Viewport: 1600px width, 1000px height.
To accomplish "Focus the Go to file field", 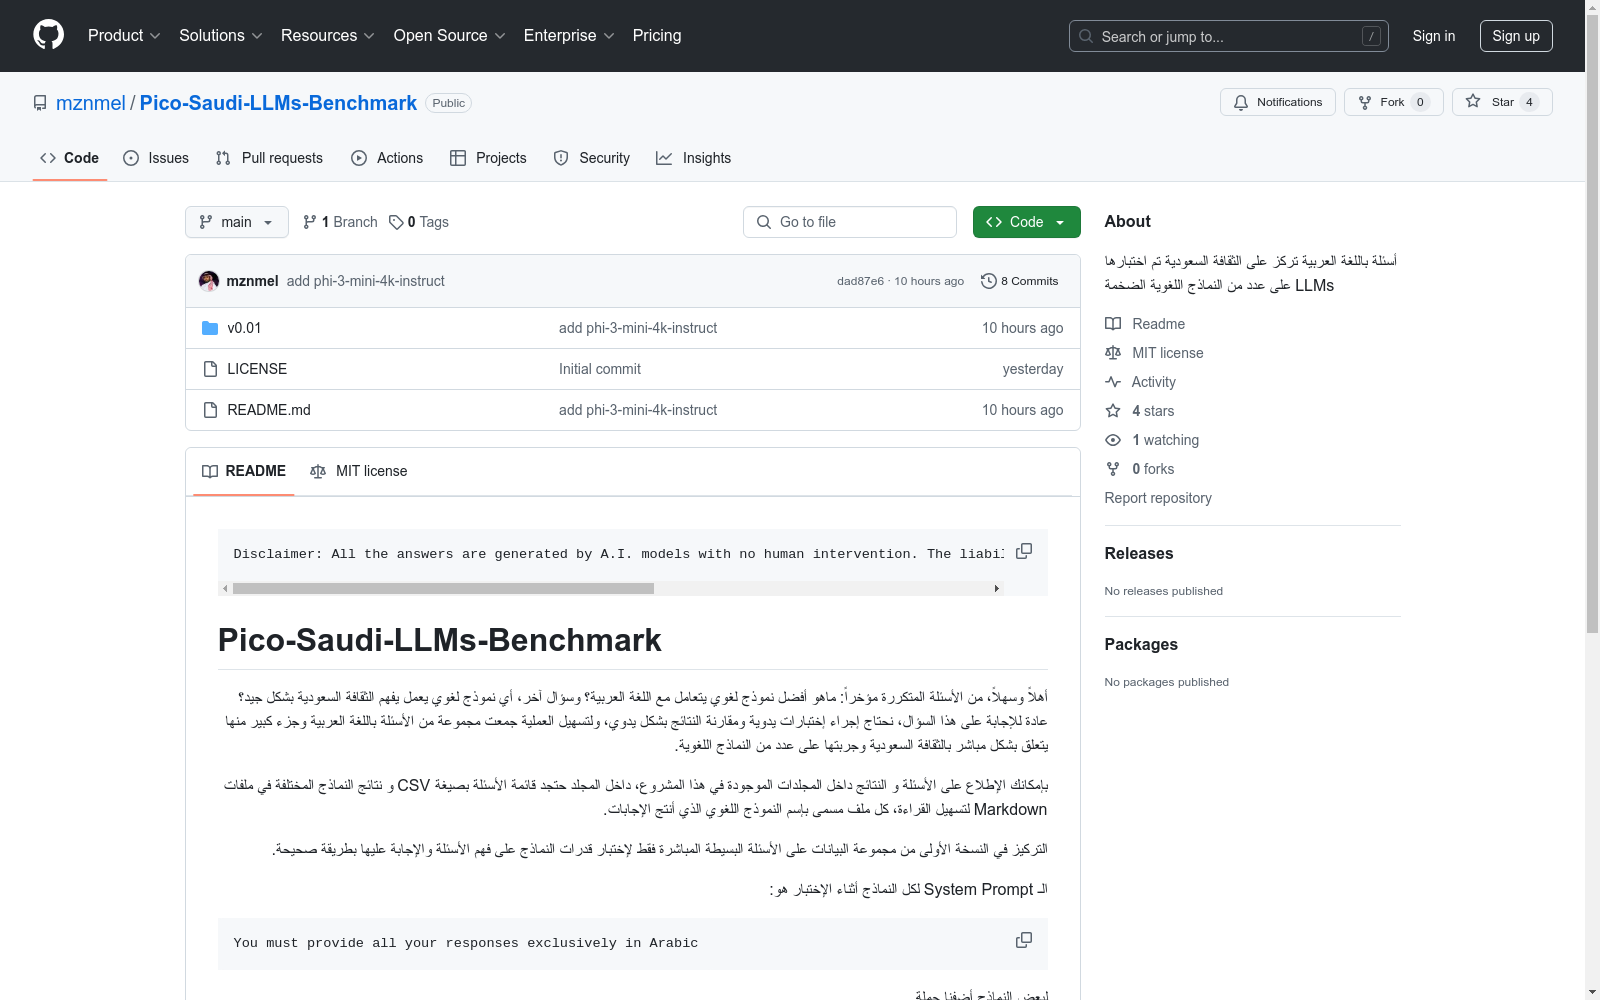I will pos(850,222).
